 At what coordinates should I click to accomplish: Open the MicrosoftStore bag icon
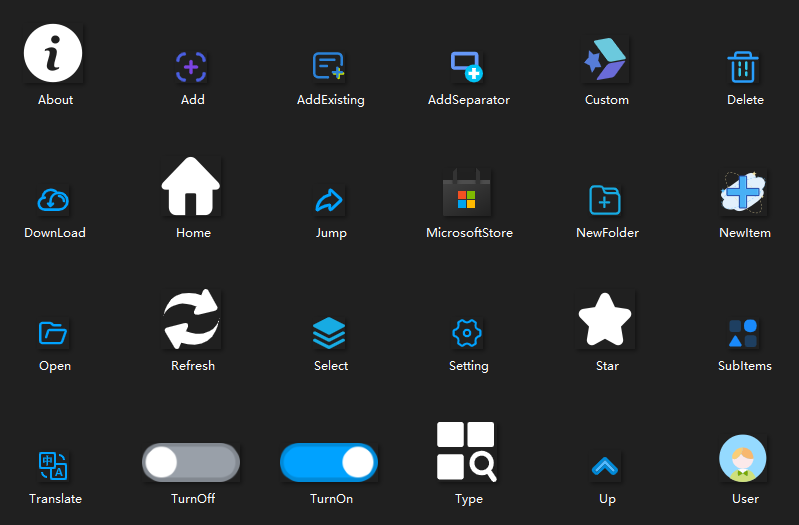click(x=466, y=193)
